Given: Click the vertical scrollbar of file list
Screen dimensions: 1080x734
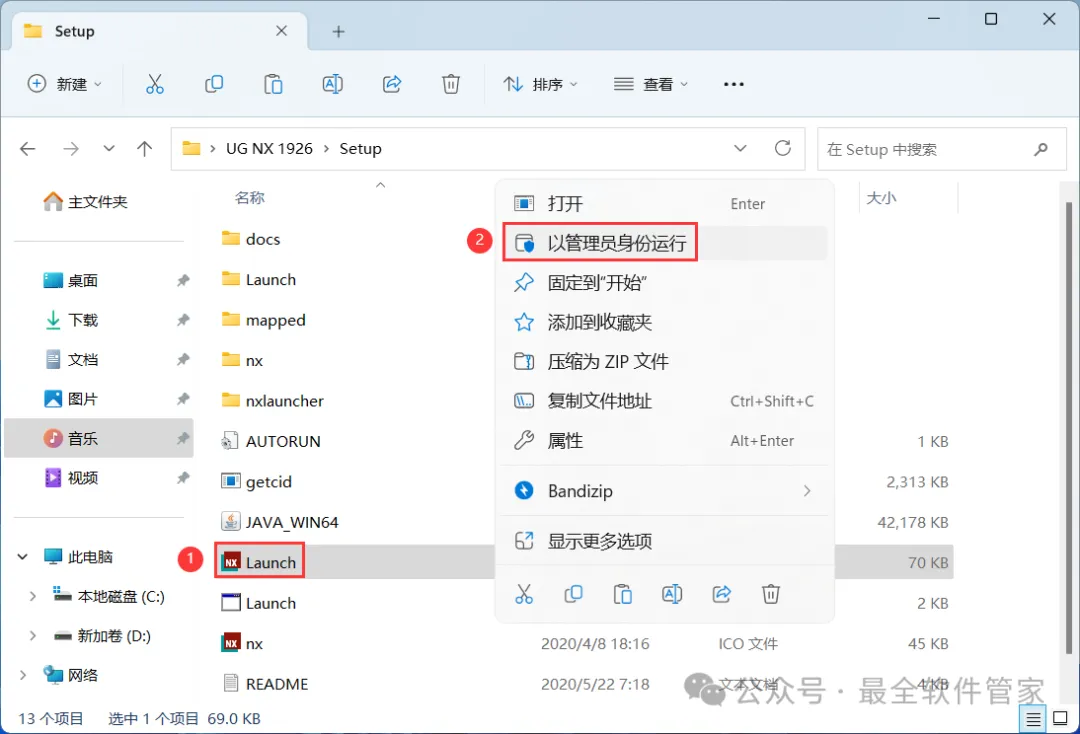Looking at the screenshot, I should point(1068,427).
